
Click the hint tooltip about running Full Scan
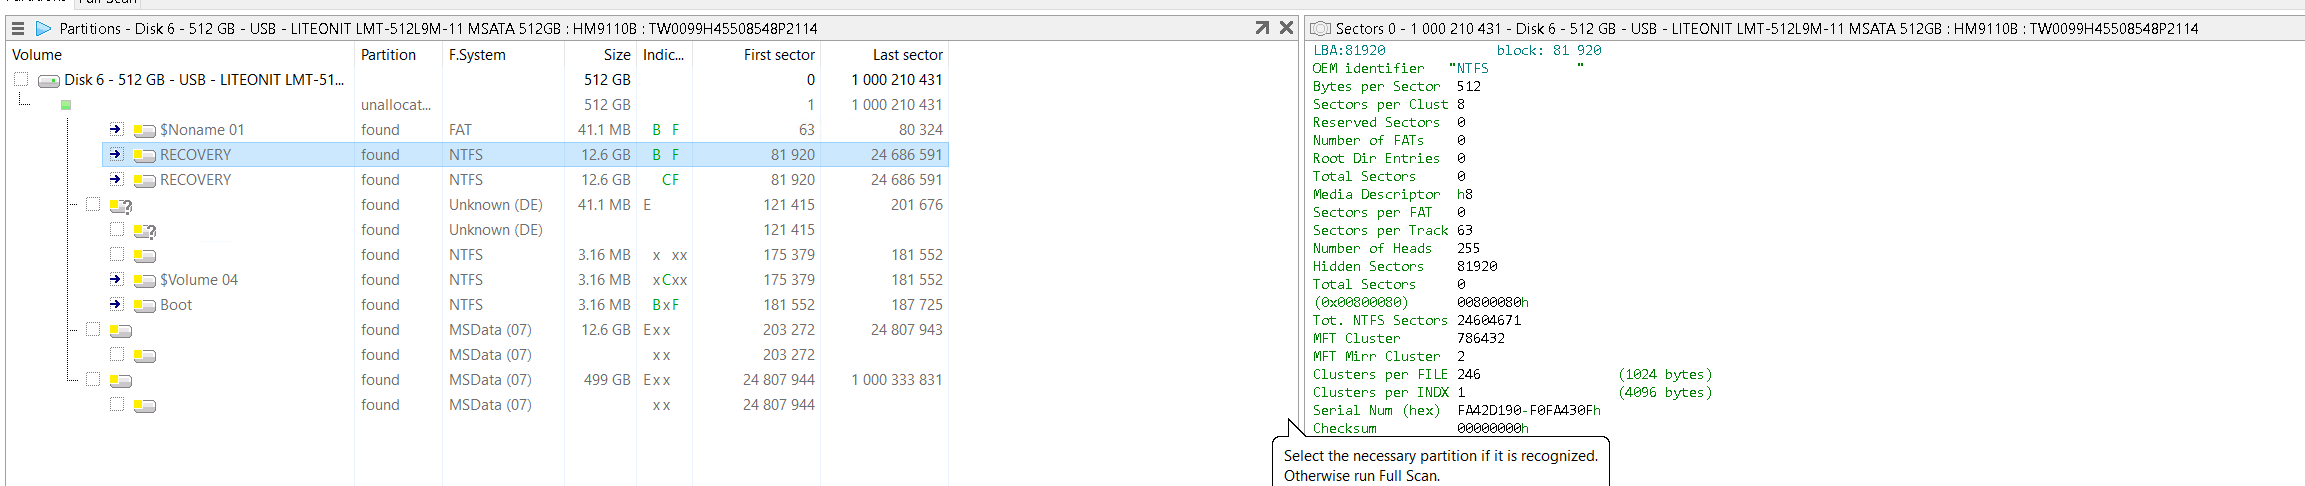(x=1441, y=463)
